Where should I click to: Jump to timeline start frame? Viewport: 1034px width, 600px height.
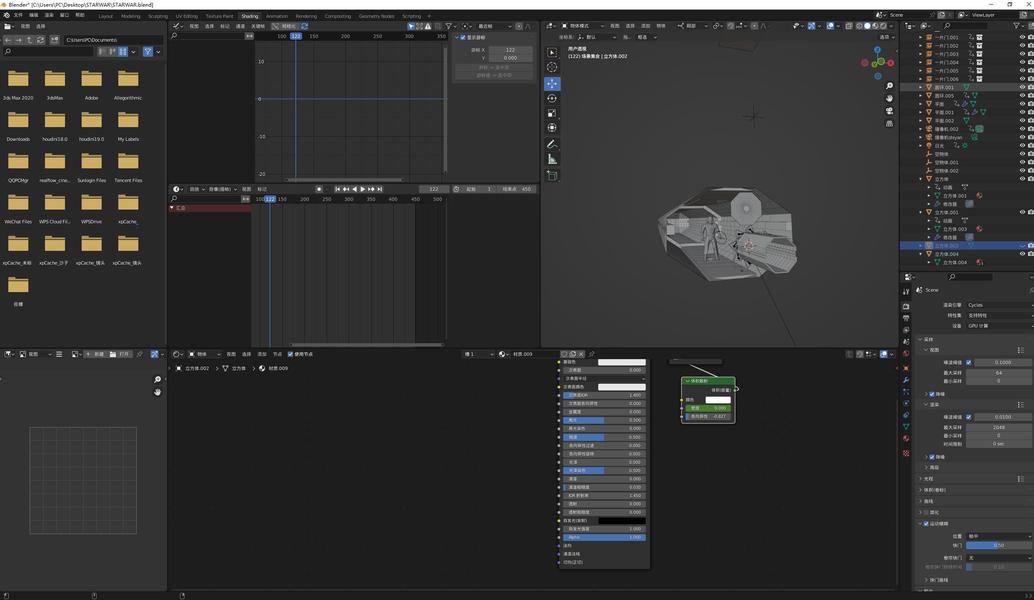pyautogui.click(x=337, y=189)
